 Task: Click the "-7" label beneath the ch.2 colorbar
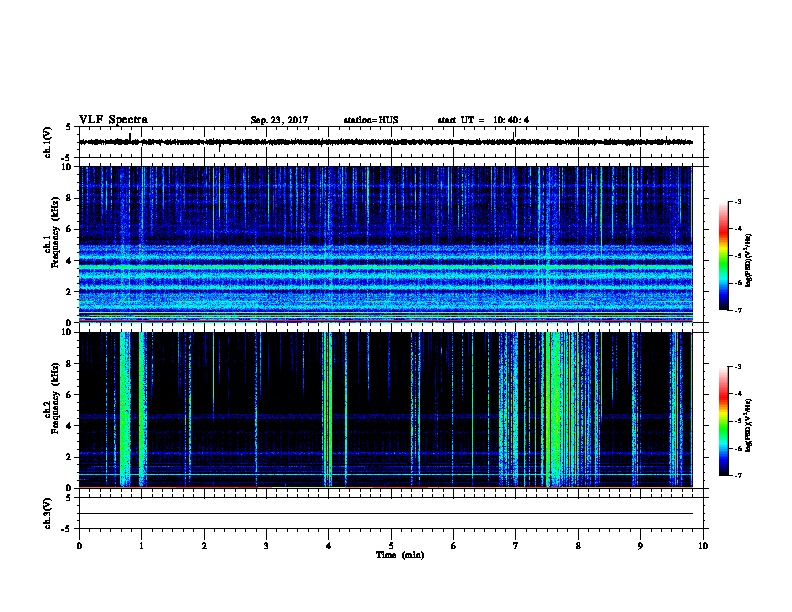(737, 476)
